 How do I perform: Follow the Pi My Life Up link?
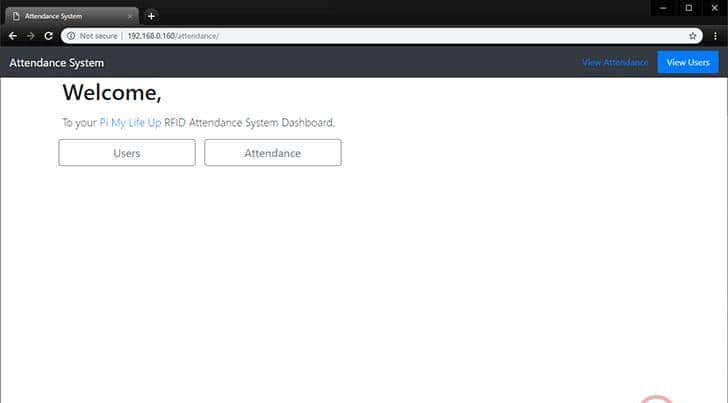click(x=130, y=123)
